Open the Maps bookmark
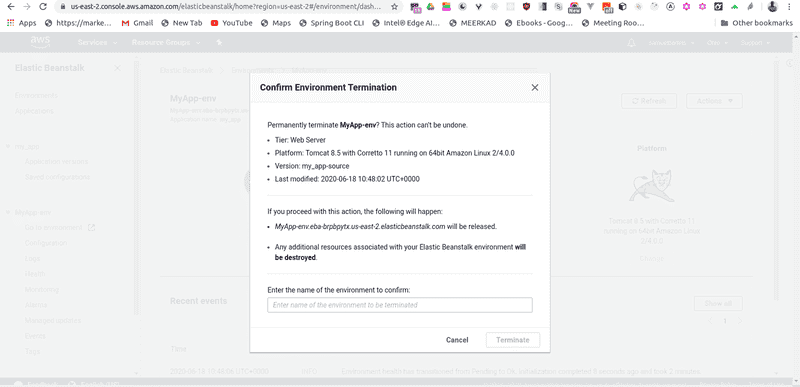Image resolution: width=800 pixels, height=387 pixels. [x=276, y=23]
